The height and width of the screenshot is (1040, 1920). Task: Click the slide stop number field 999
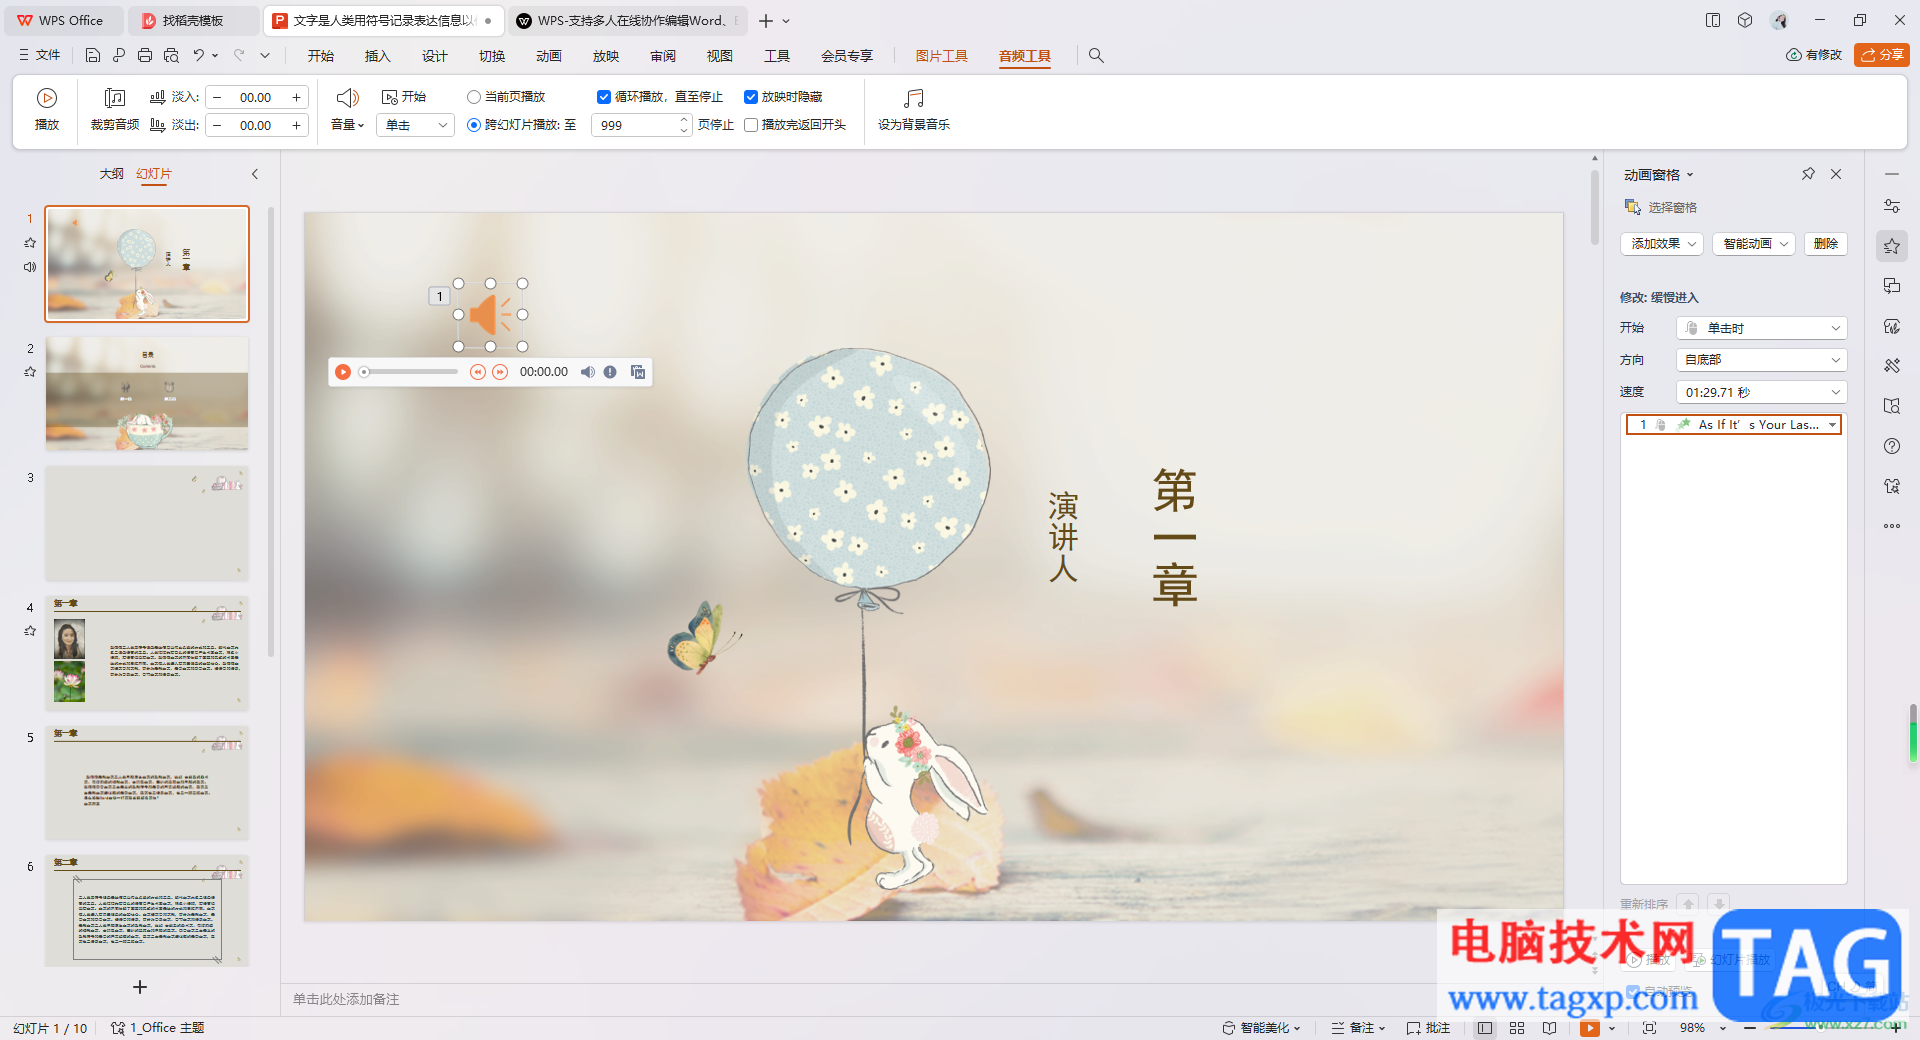click(x=641, y=125)
